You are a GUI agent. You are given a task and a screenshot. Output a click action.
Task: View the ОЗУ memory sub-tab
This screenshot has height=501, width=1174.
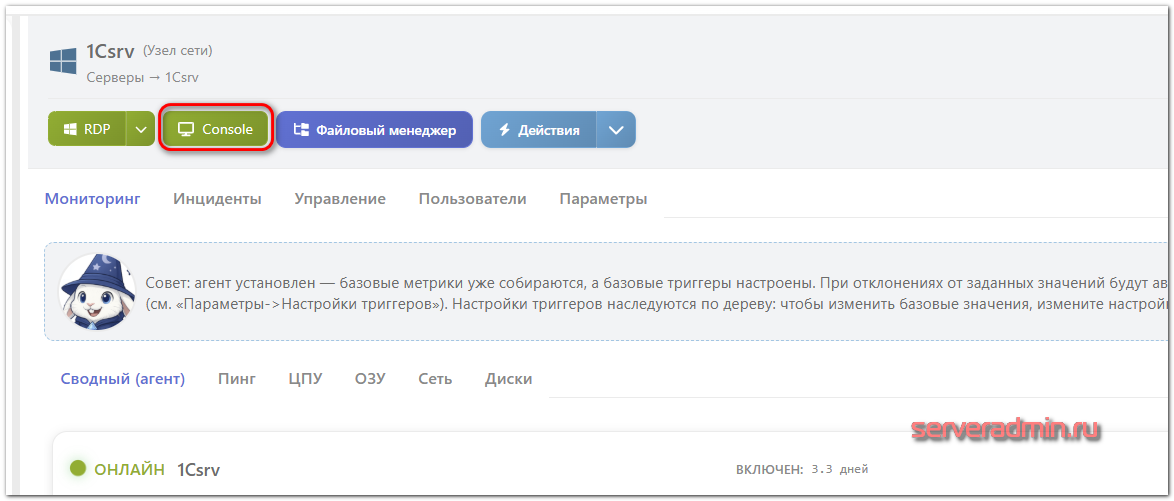(x=370, y=378)
